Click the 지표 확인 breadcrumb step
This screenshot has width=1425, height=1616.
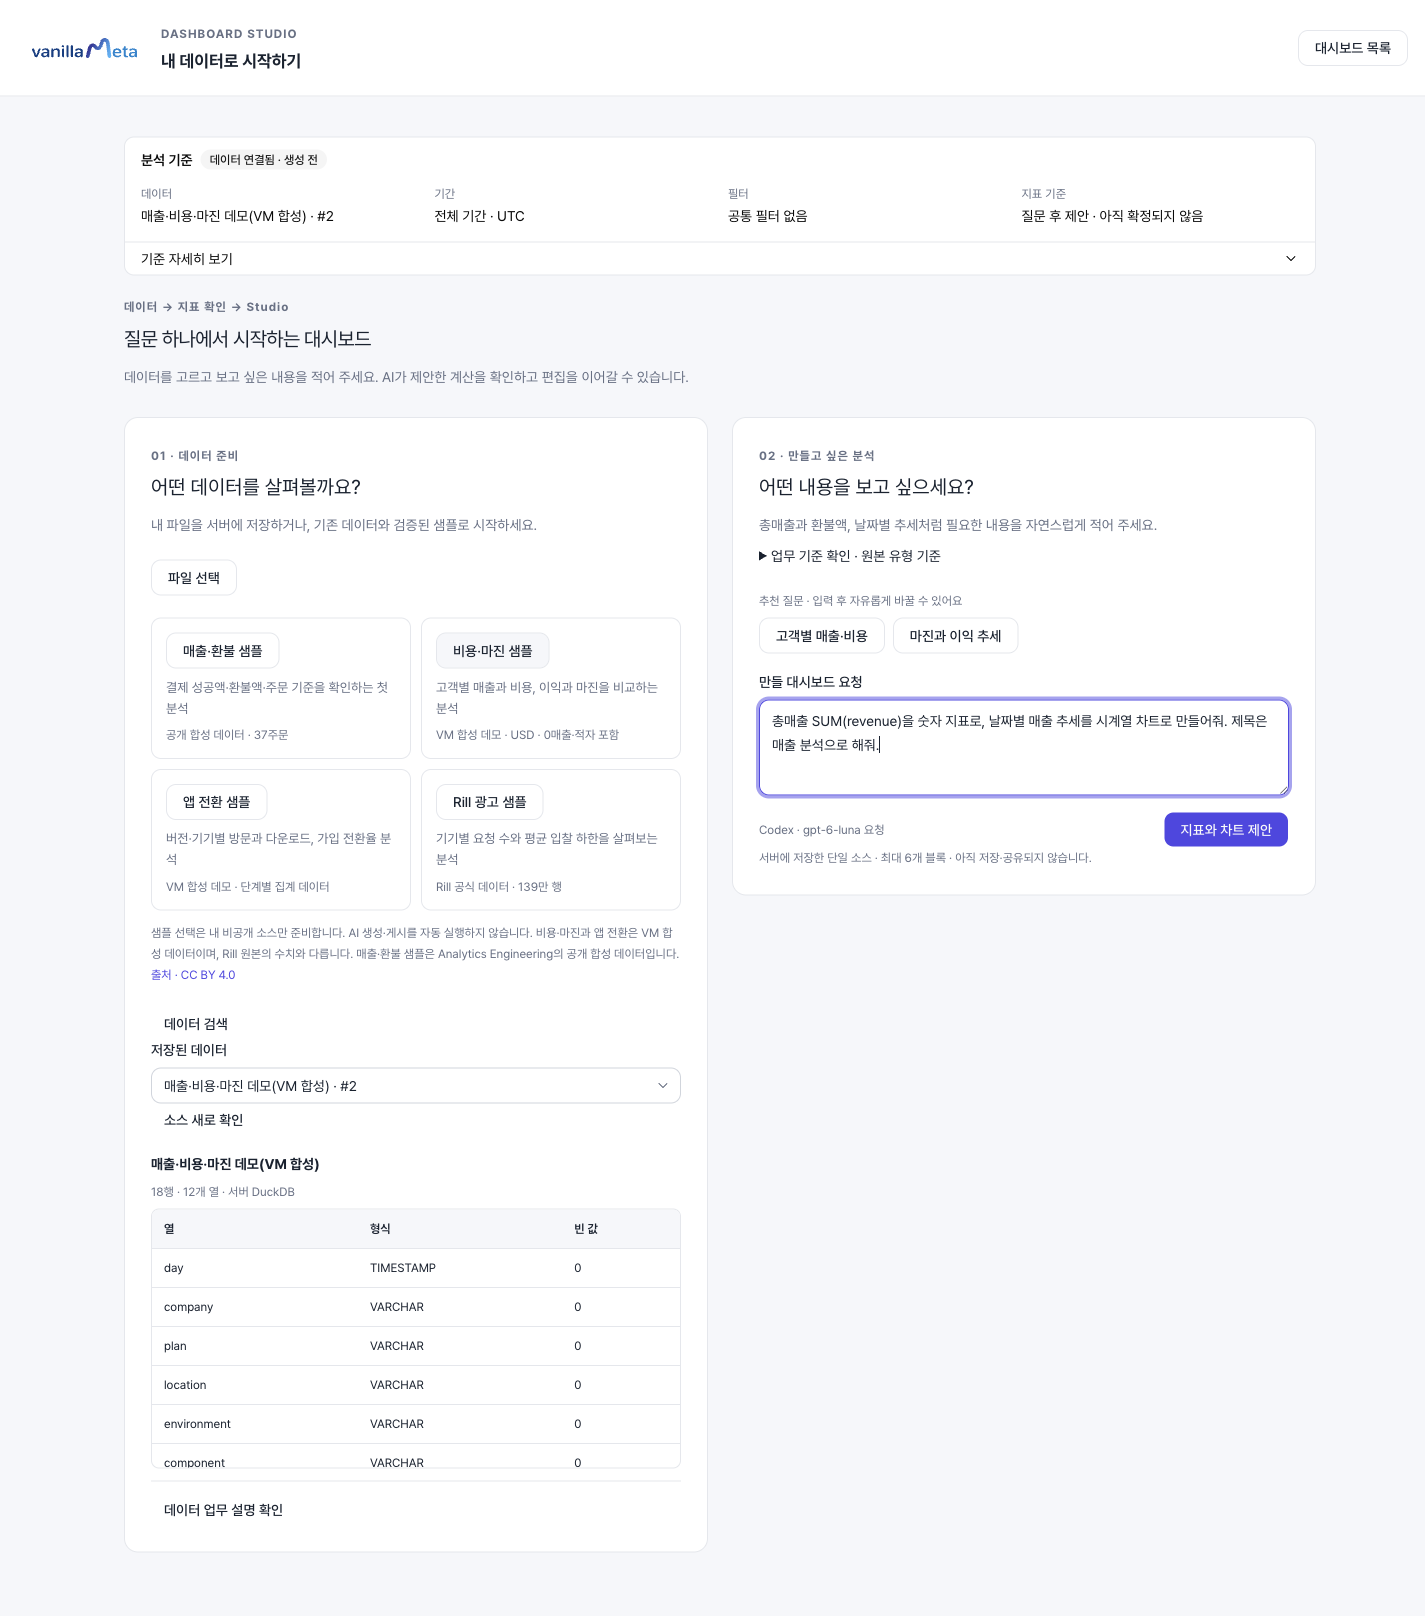coord(202,307)
